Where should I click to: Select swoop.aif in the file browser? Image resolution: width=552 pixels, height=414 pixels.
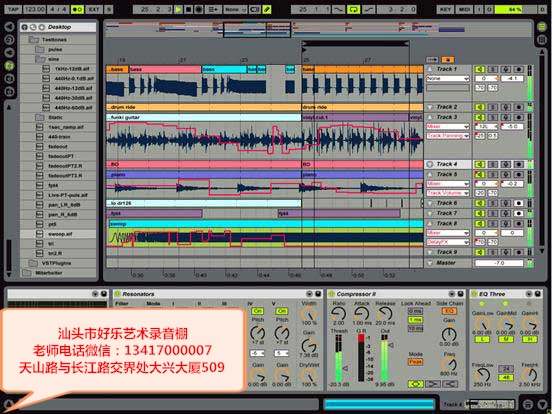click(57, 234)
